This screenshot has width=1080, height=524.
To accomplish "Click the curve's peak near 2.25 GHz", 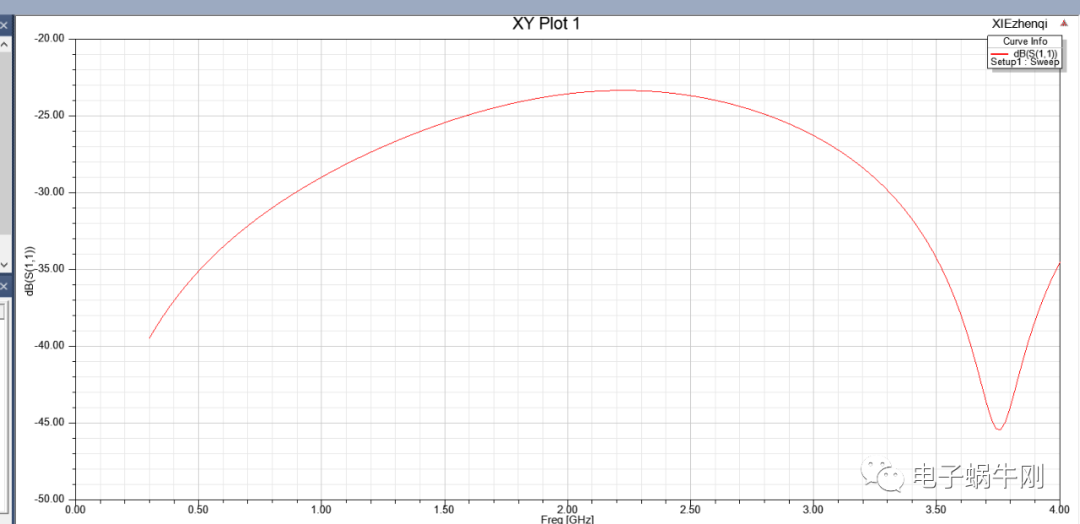I will pyautogui.click(x=622, y=90).
